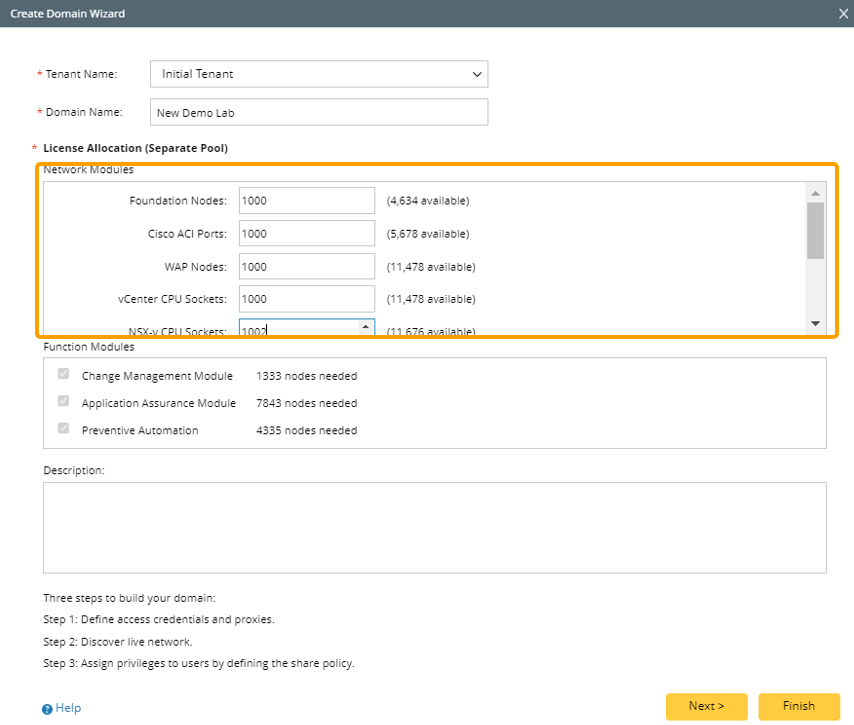Click the Network Modules scrollbar thumb
This screenshot has height=725, width=854.
tap(815, 230)
